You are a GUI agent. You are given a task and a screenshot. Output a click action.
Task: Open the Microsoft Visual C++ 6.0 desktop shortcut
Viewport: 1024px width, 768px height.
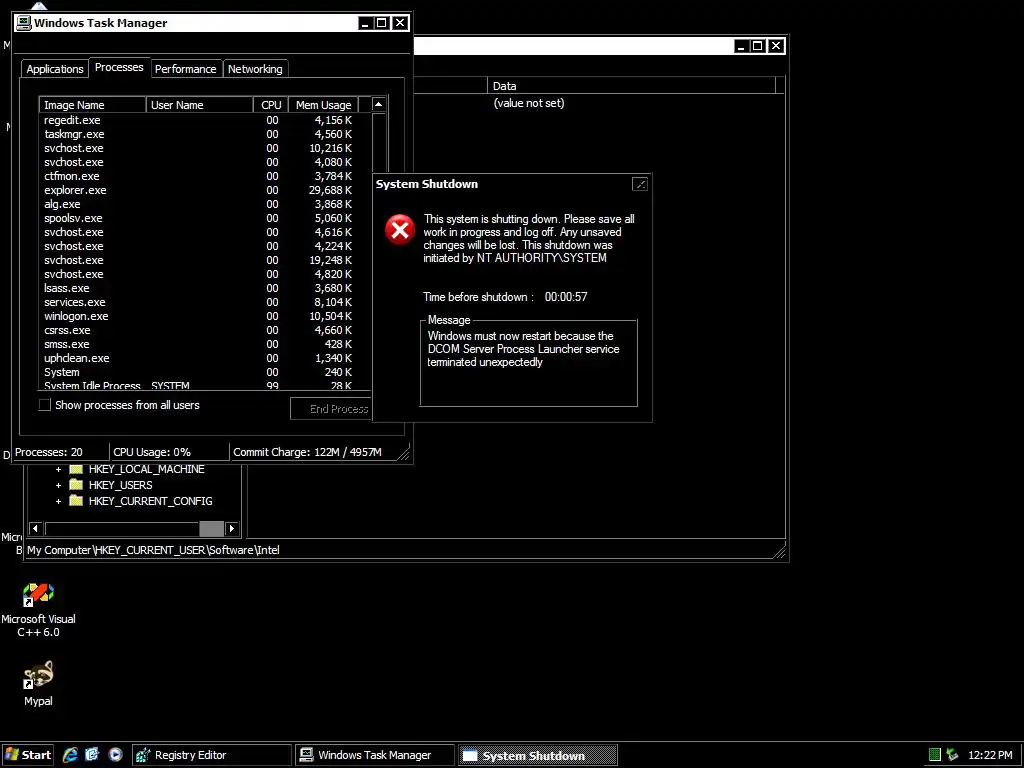38,610
